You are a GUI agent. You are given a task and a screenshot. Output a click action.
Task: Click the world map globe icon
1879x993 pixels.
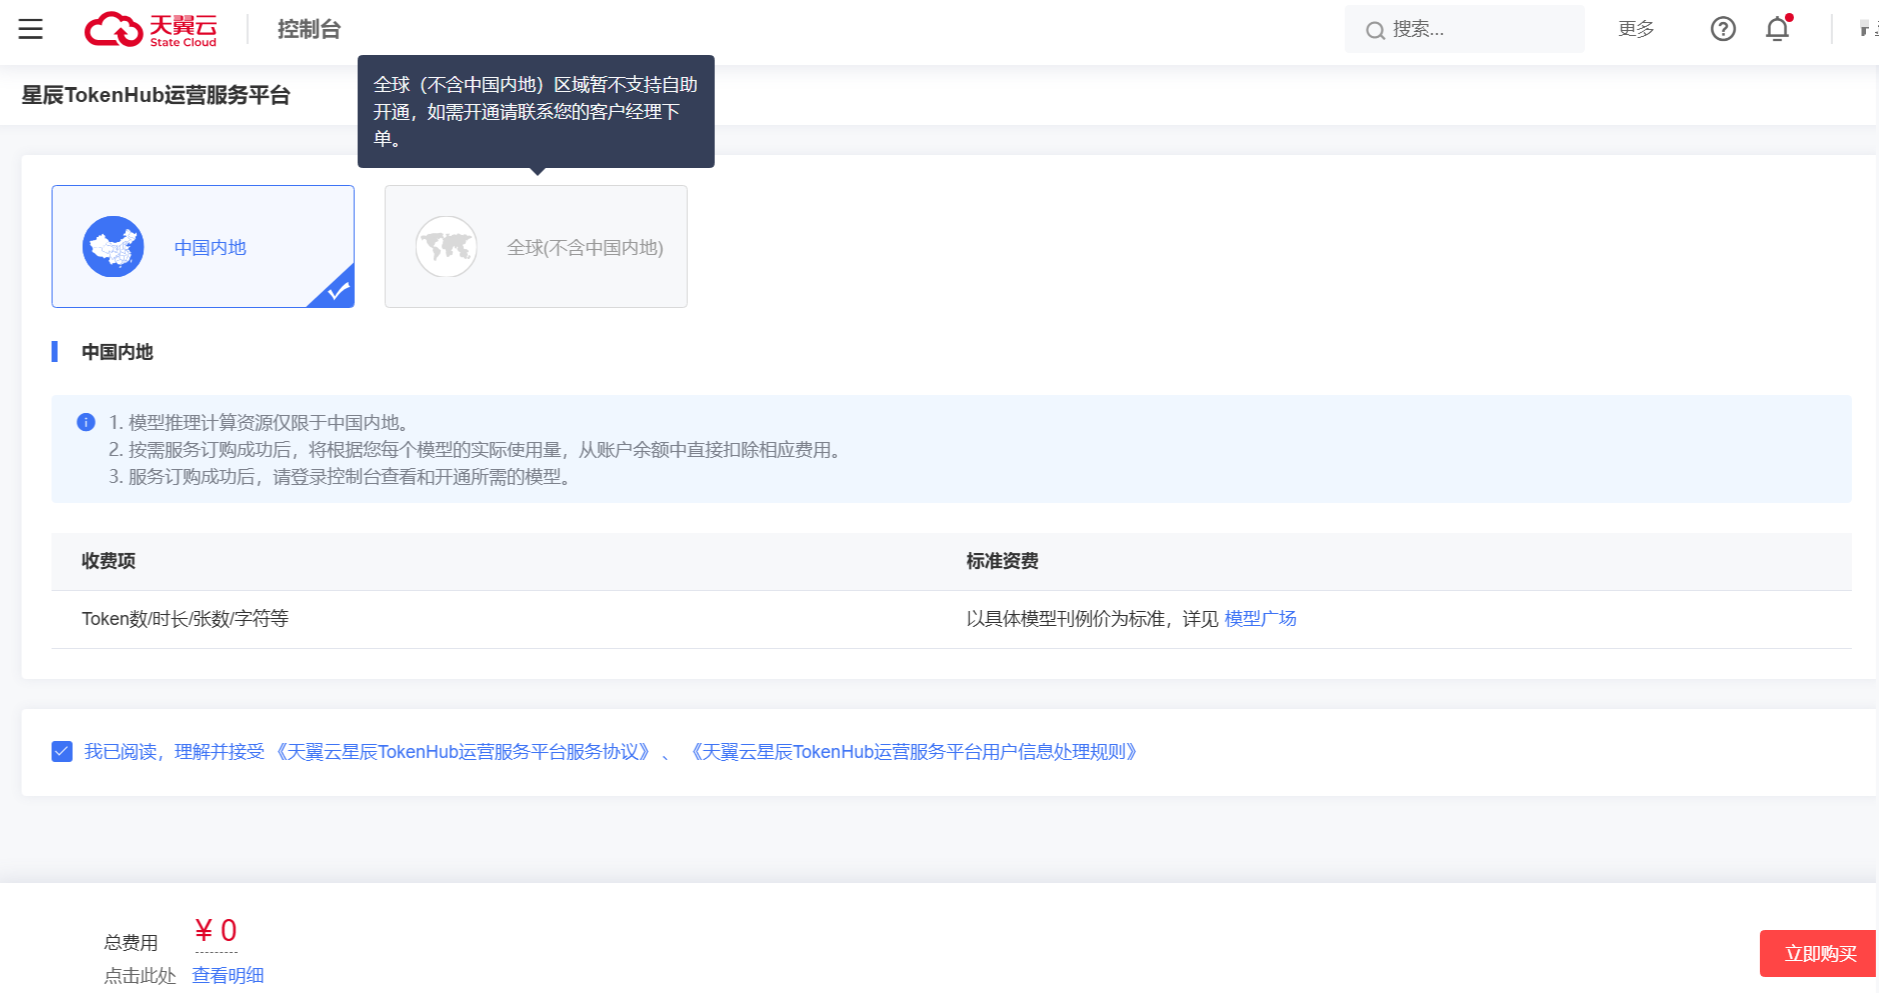tap(446, 247)
